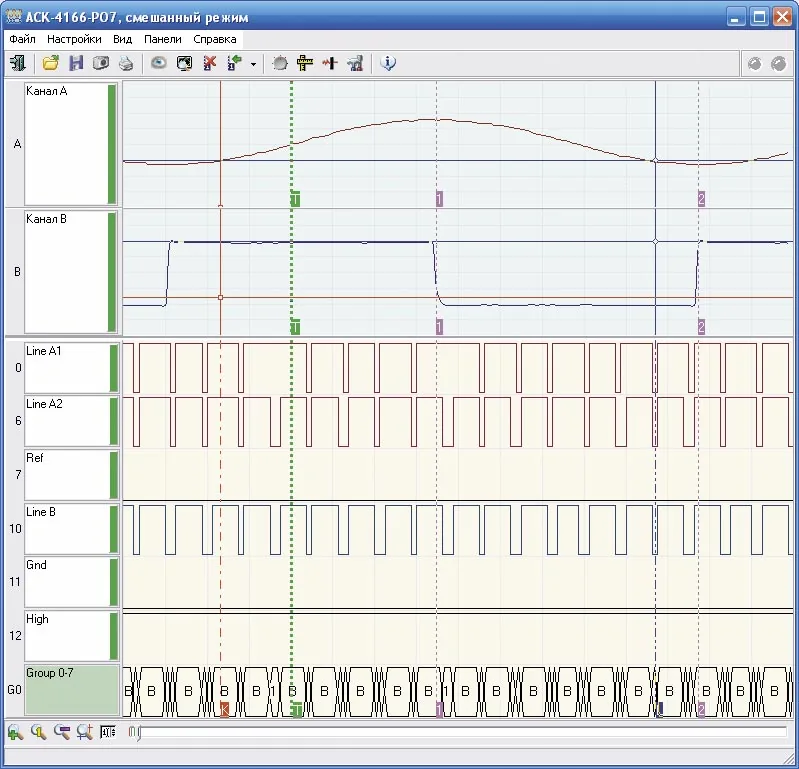This screenshot has width=799, height=769.
Task: Click the green T trigger marker in Канал B
Action: tap(295, 327)
